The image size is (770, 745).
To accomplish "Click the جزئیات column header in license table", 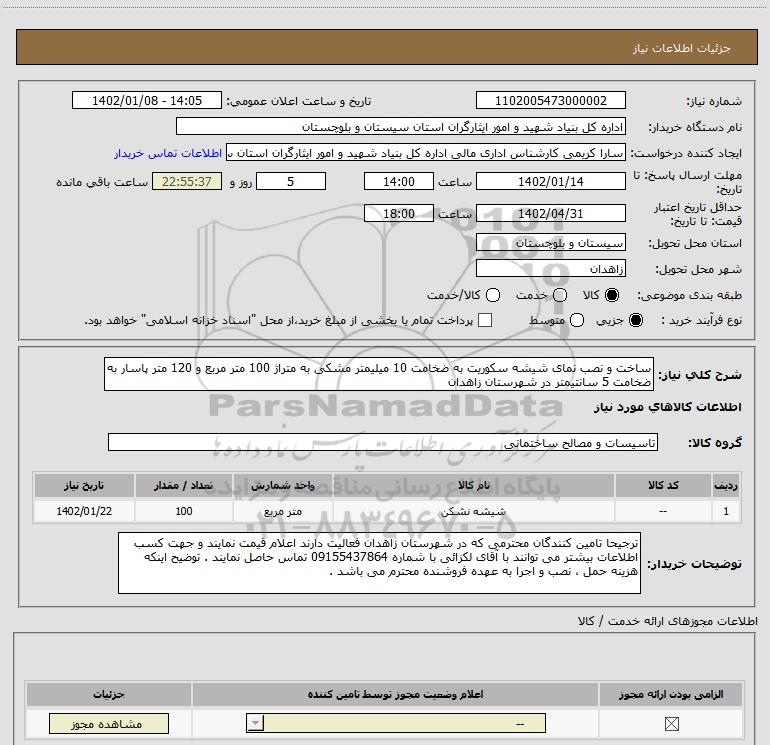I will (x=109, y=694).
